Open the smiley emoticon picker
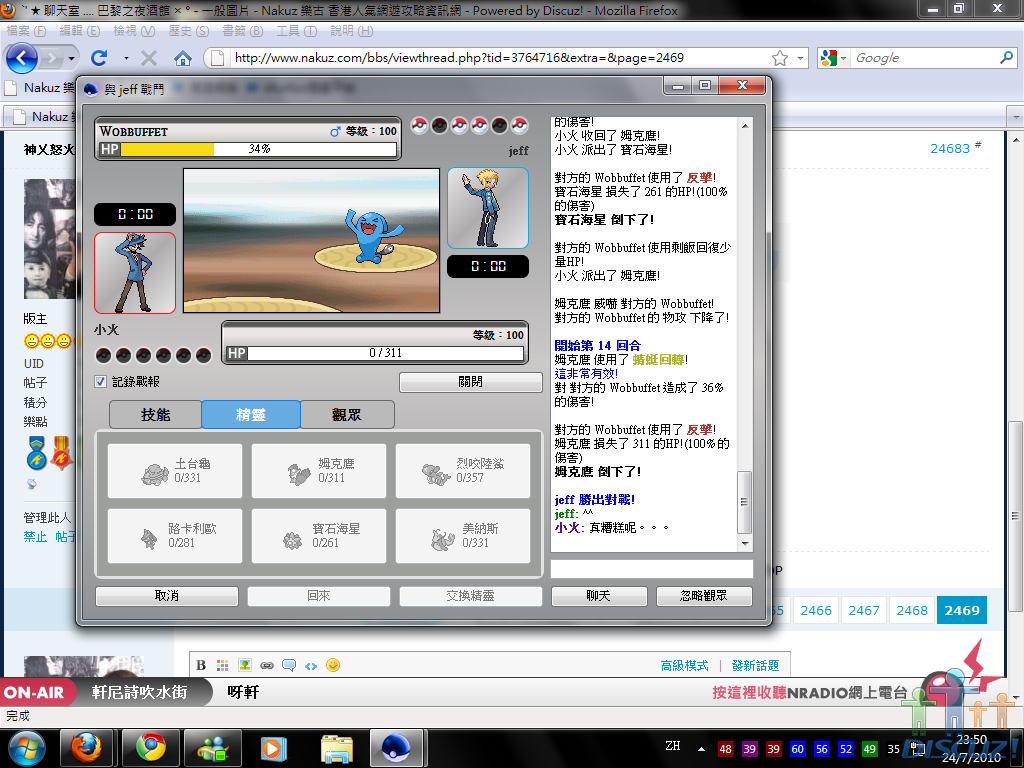This screenshot has width=1024, height=768. click(x=333, y=665)
